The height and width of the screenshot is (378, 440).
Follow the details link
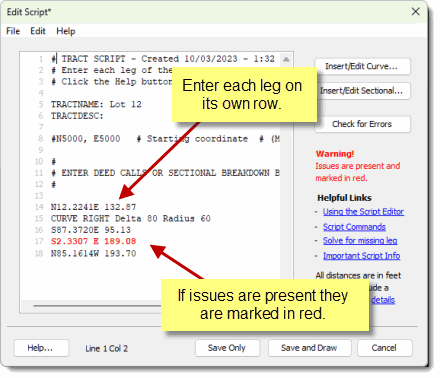click(x=383, y=300)
